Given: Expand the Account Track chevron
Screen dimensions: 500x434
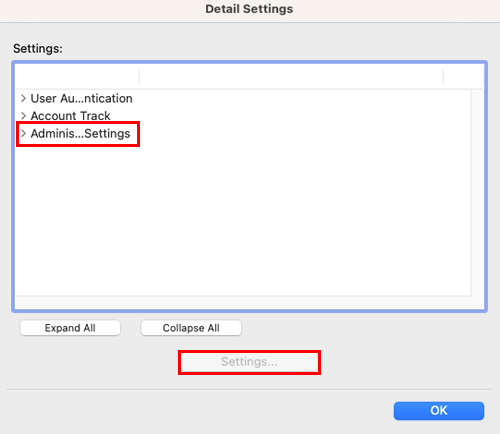Looking at the screenshot, I should 23,116.
